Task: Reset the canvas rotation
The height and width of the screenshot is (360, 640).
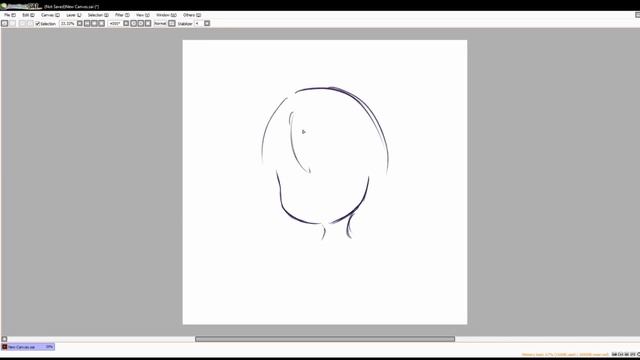Action: (x=148, y=24)
